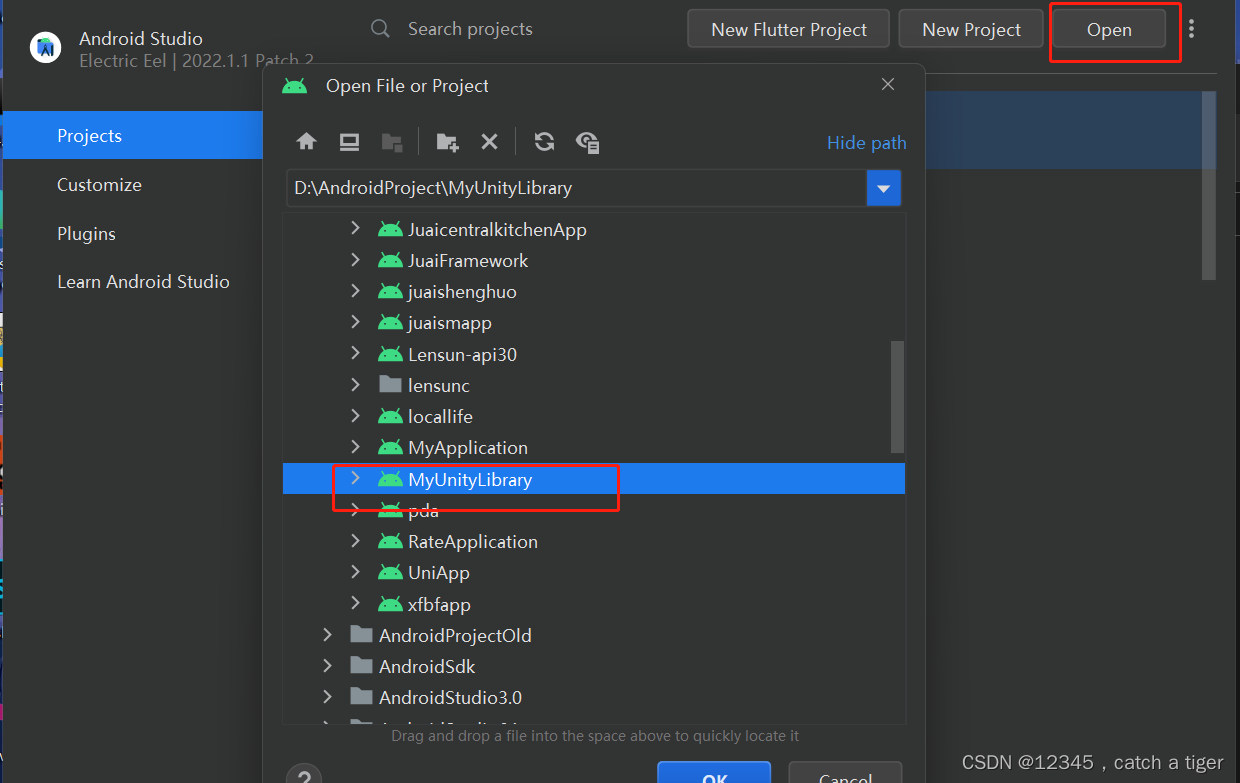Expand the RateApplication tree node
Image resolution: width=1240 pixels, height=783 pixels.
(355, 541)
